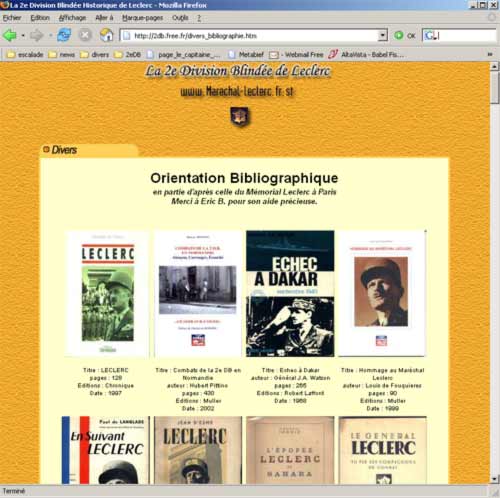
Task: Show more bookmarks chevron
Action: click(x=490, y=54)
